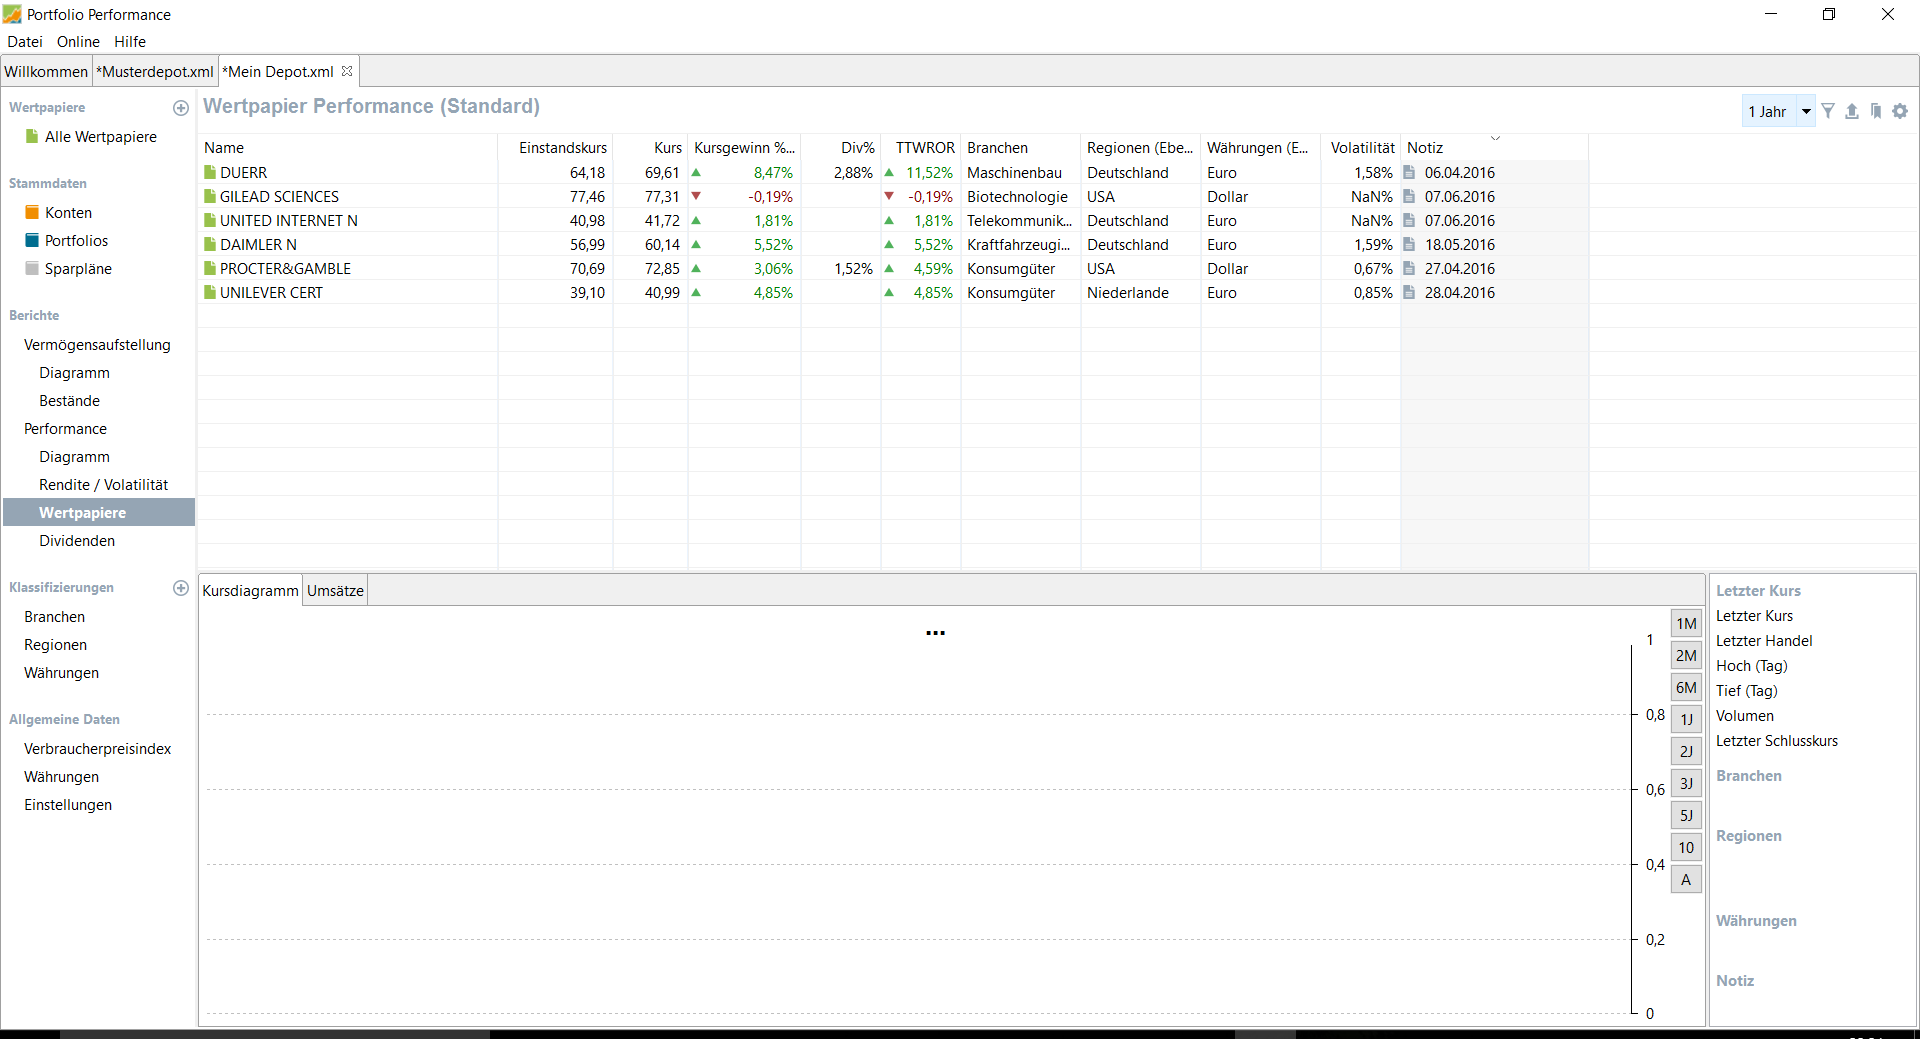Click the note icon in UNILEVER CERT row
This screenshot has width=1920, height=1039.
[x=1409, y=292]
